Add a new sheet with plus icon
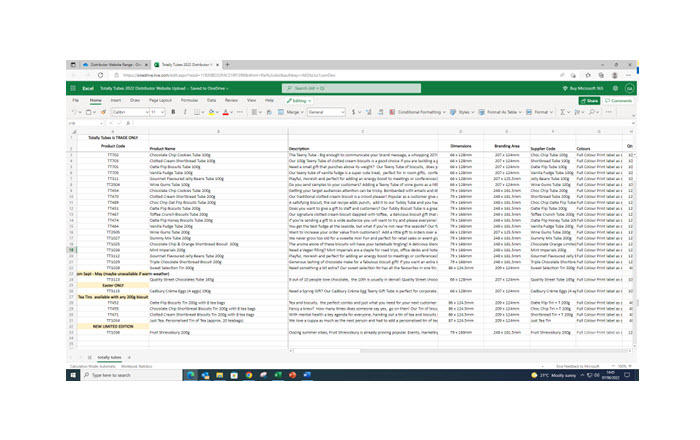The image size is (700, 440). tap(129, 357)
